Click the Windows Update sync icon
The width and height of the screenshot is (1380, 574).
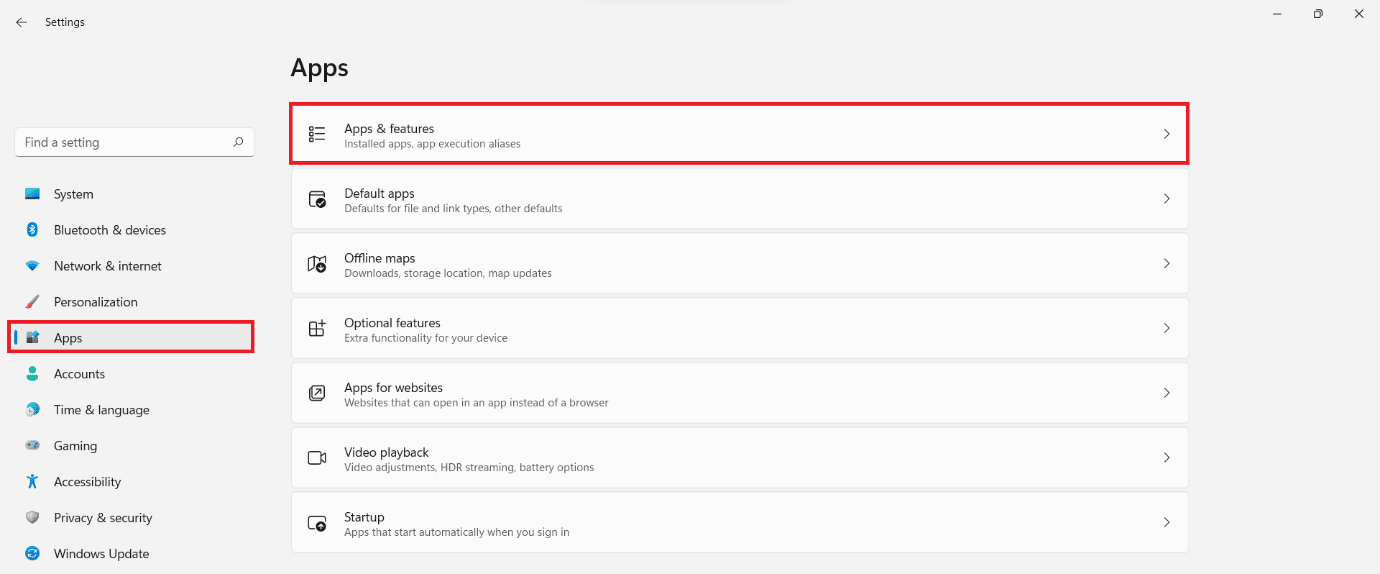33,554
